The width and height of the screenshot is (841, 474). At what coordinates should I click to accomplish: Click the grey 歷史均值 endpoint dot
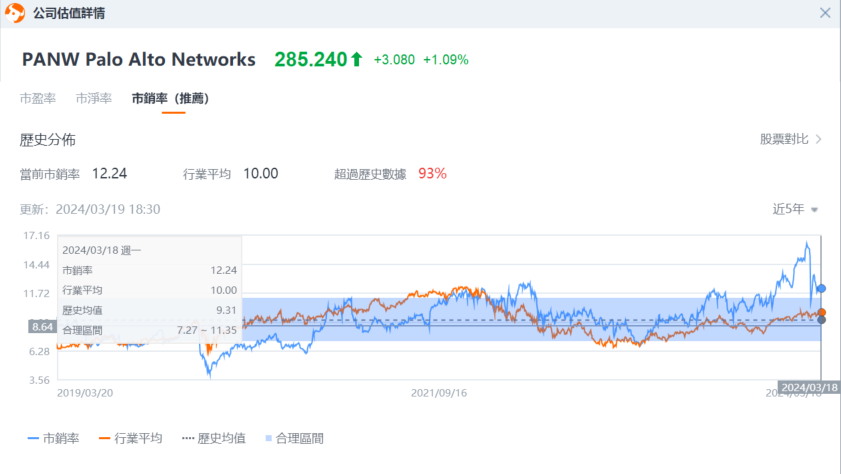click(821, 320)
